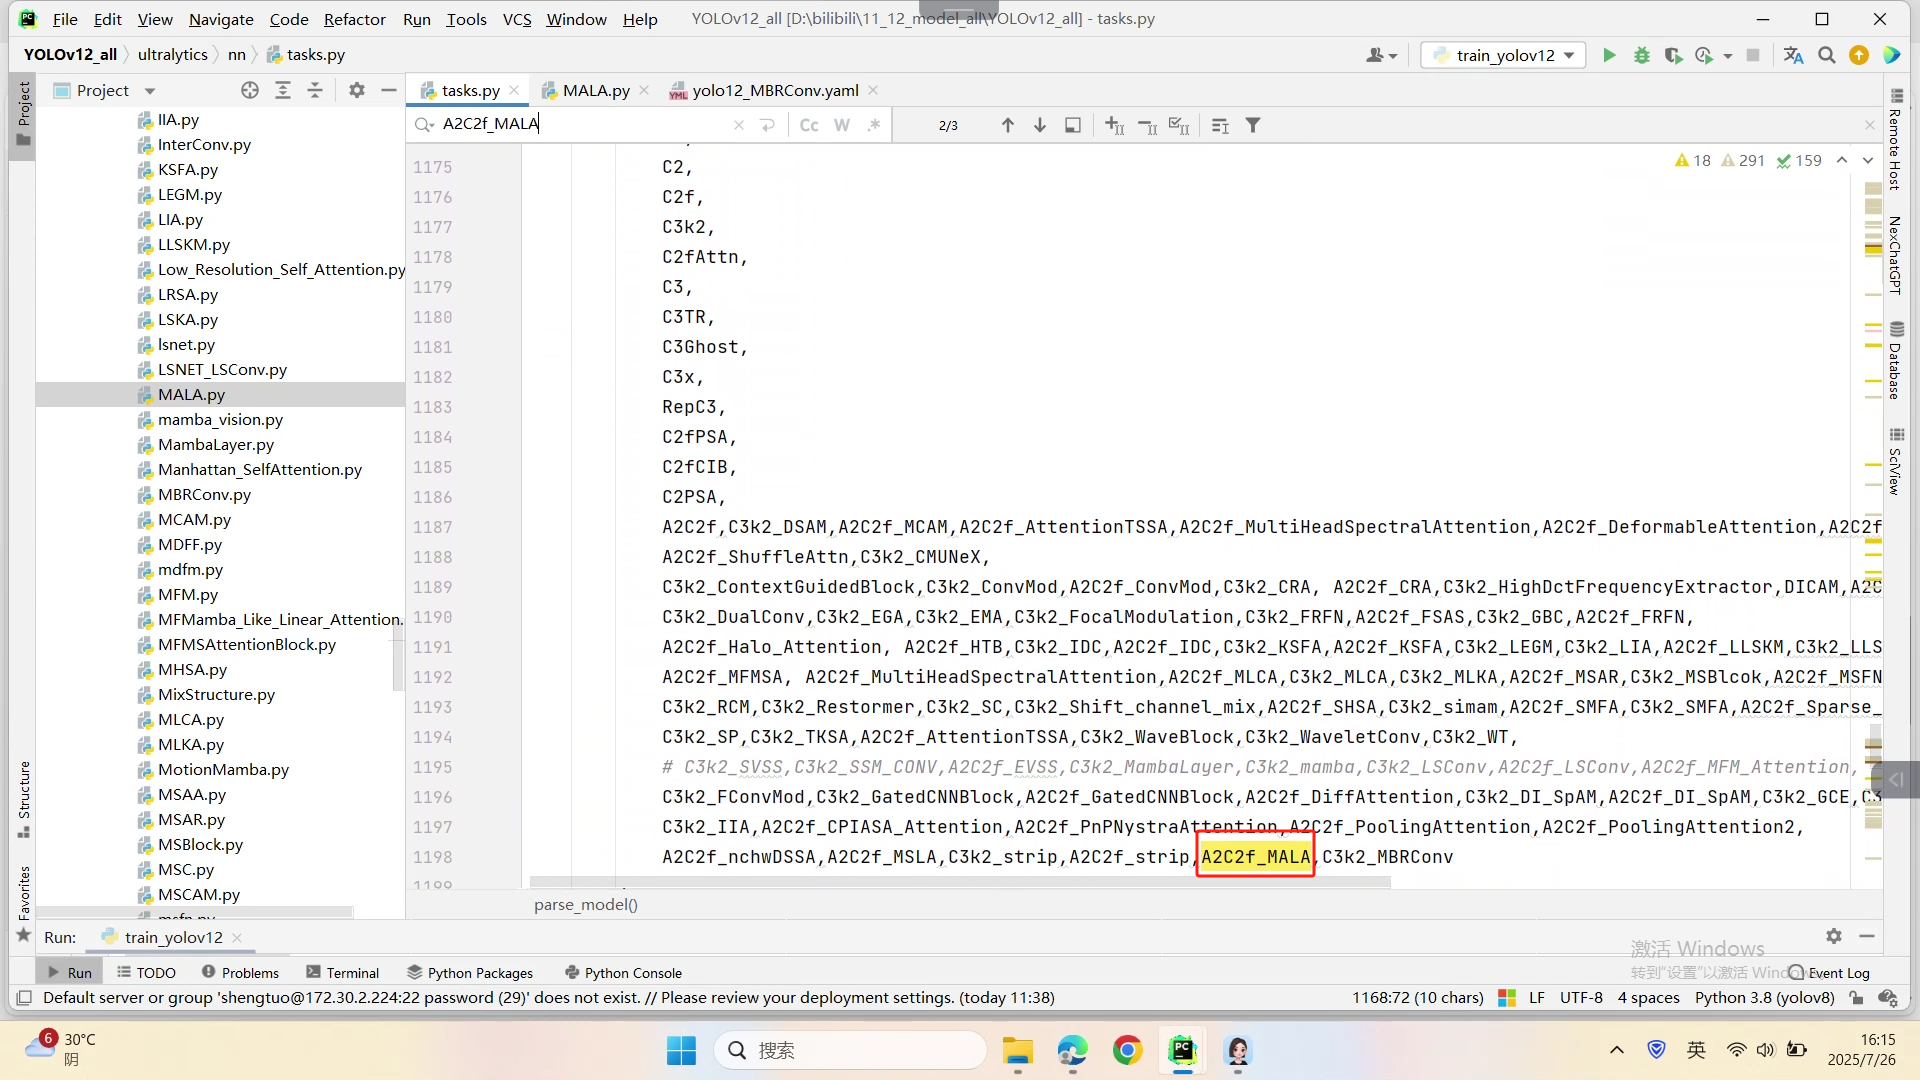Show hidden system tray icons

[1617, 1050]
